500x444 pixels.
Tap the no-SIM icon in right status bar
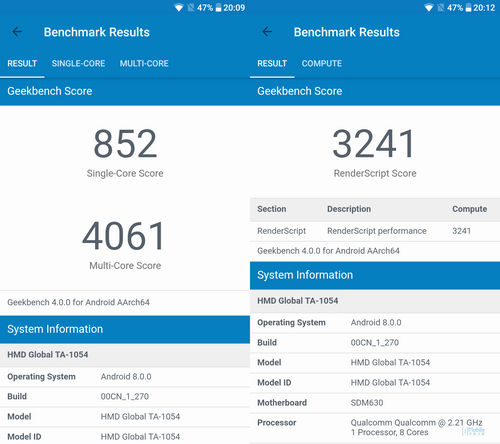(x=441, y=8)
